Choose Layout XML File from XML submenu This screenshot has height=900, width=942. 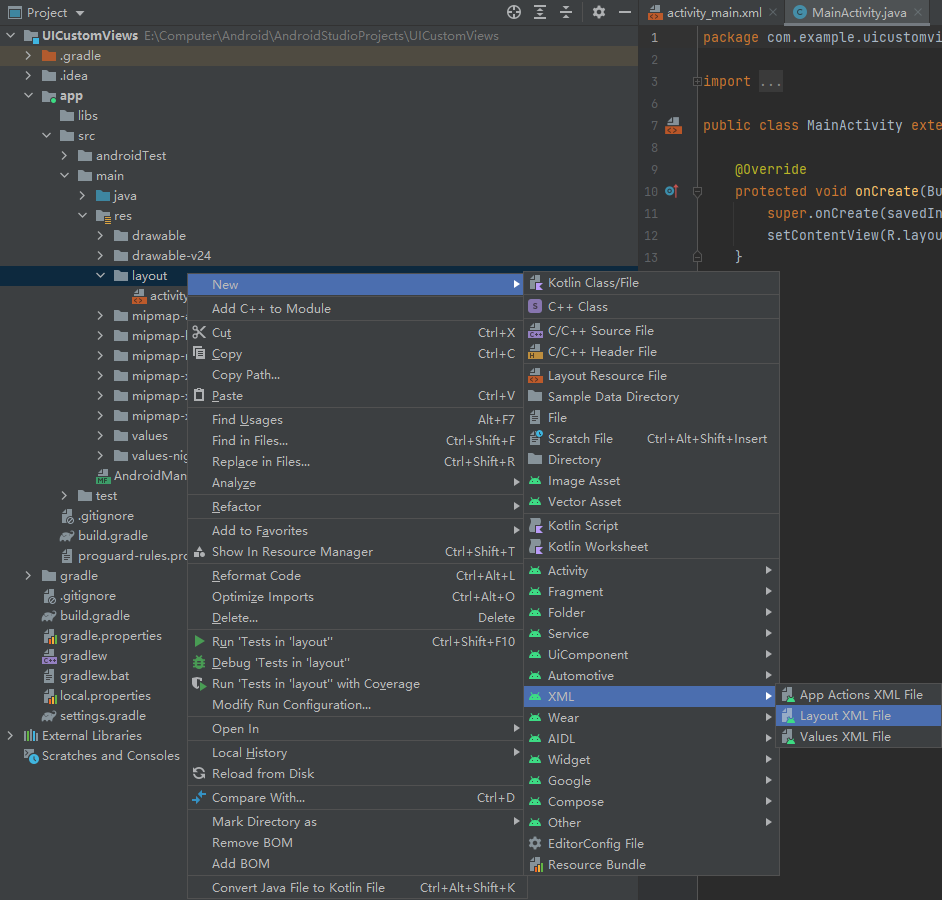[x=858, y=716]
